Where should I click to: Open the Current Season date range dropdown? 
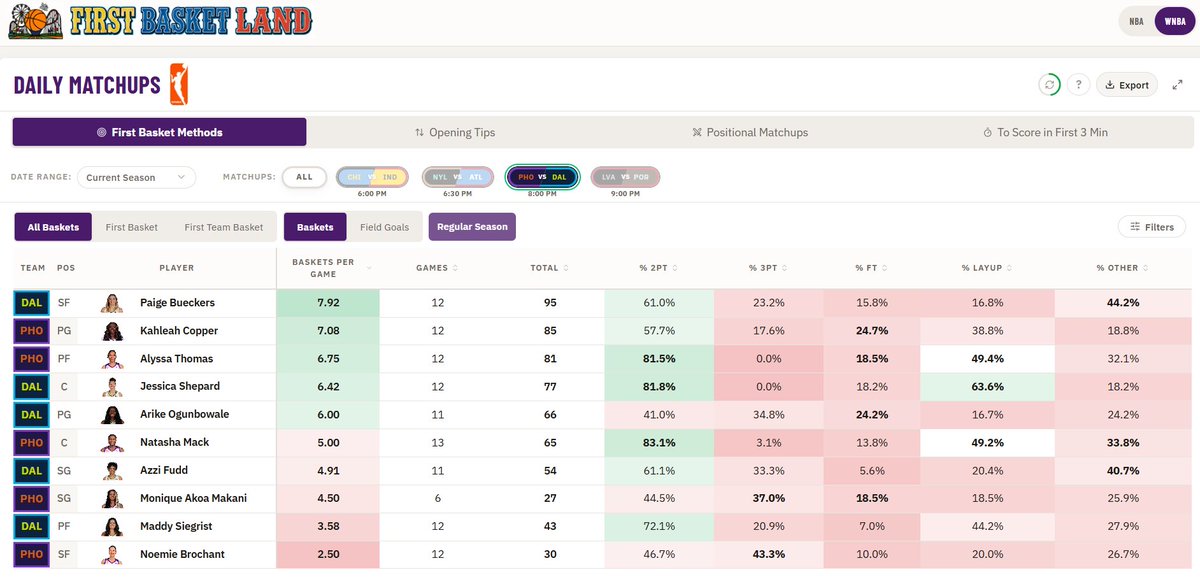(x=136, y=177)
